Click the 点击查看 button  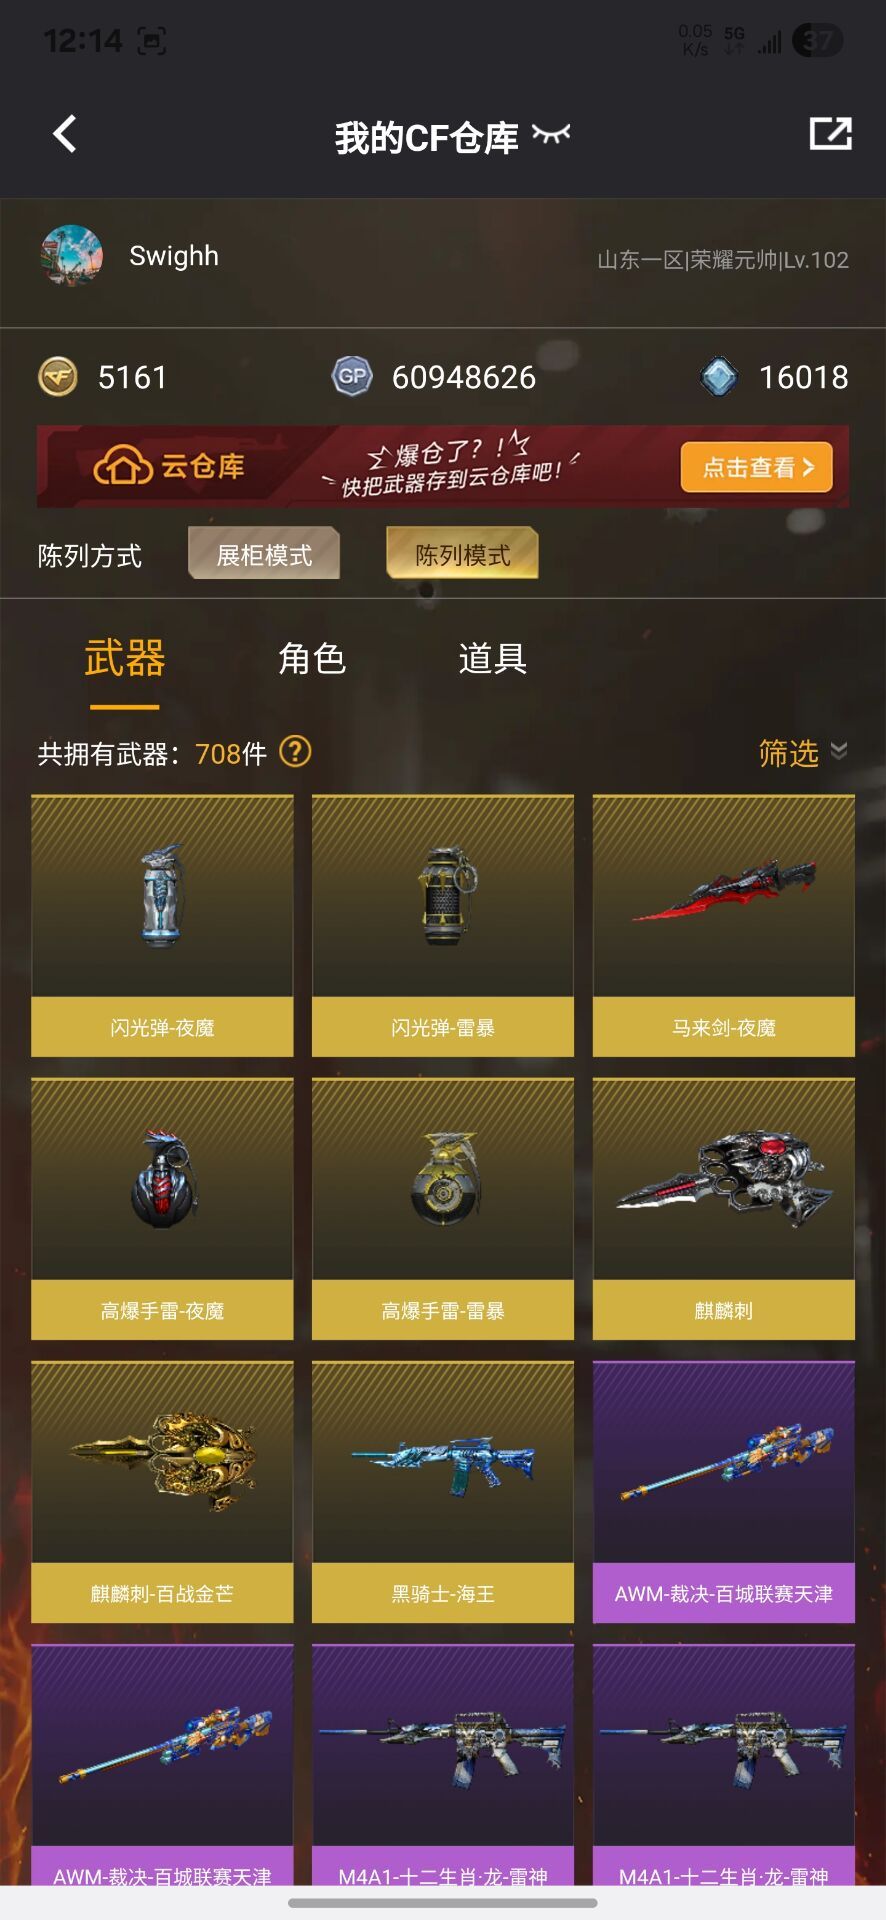point(757,467)
